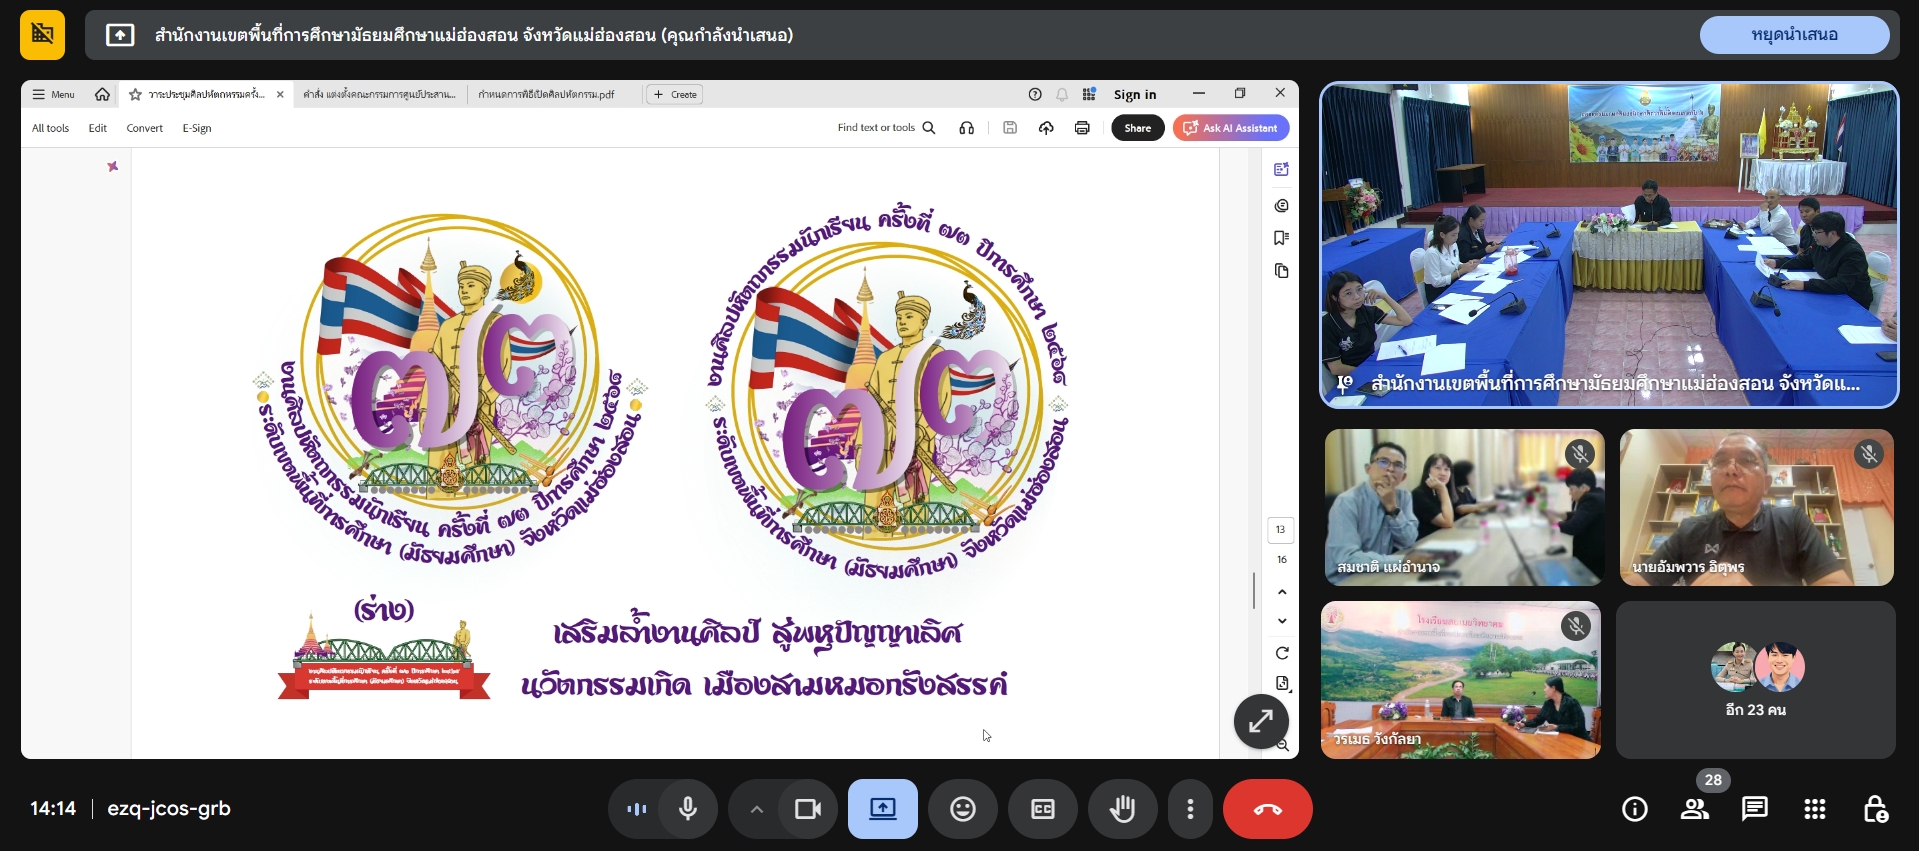Open more options three-dot menu

(x=1189, y=809)
